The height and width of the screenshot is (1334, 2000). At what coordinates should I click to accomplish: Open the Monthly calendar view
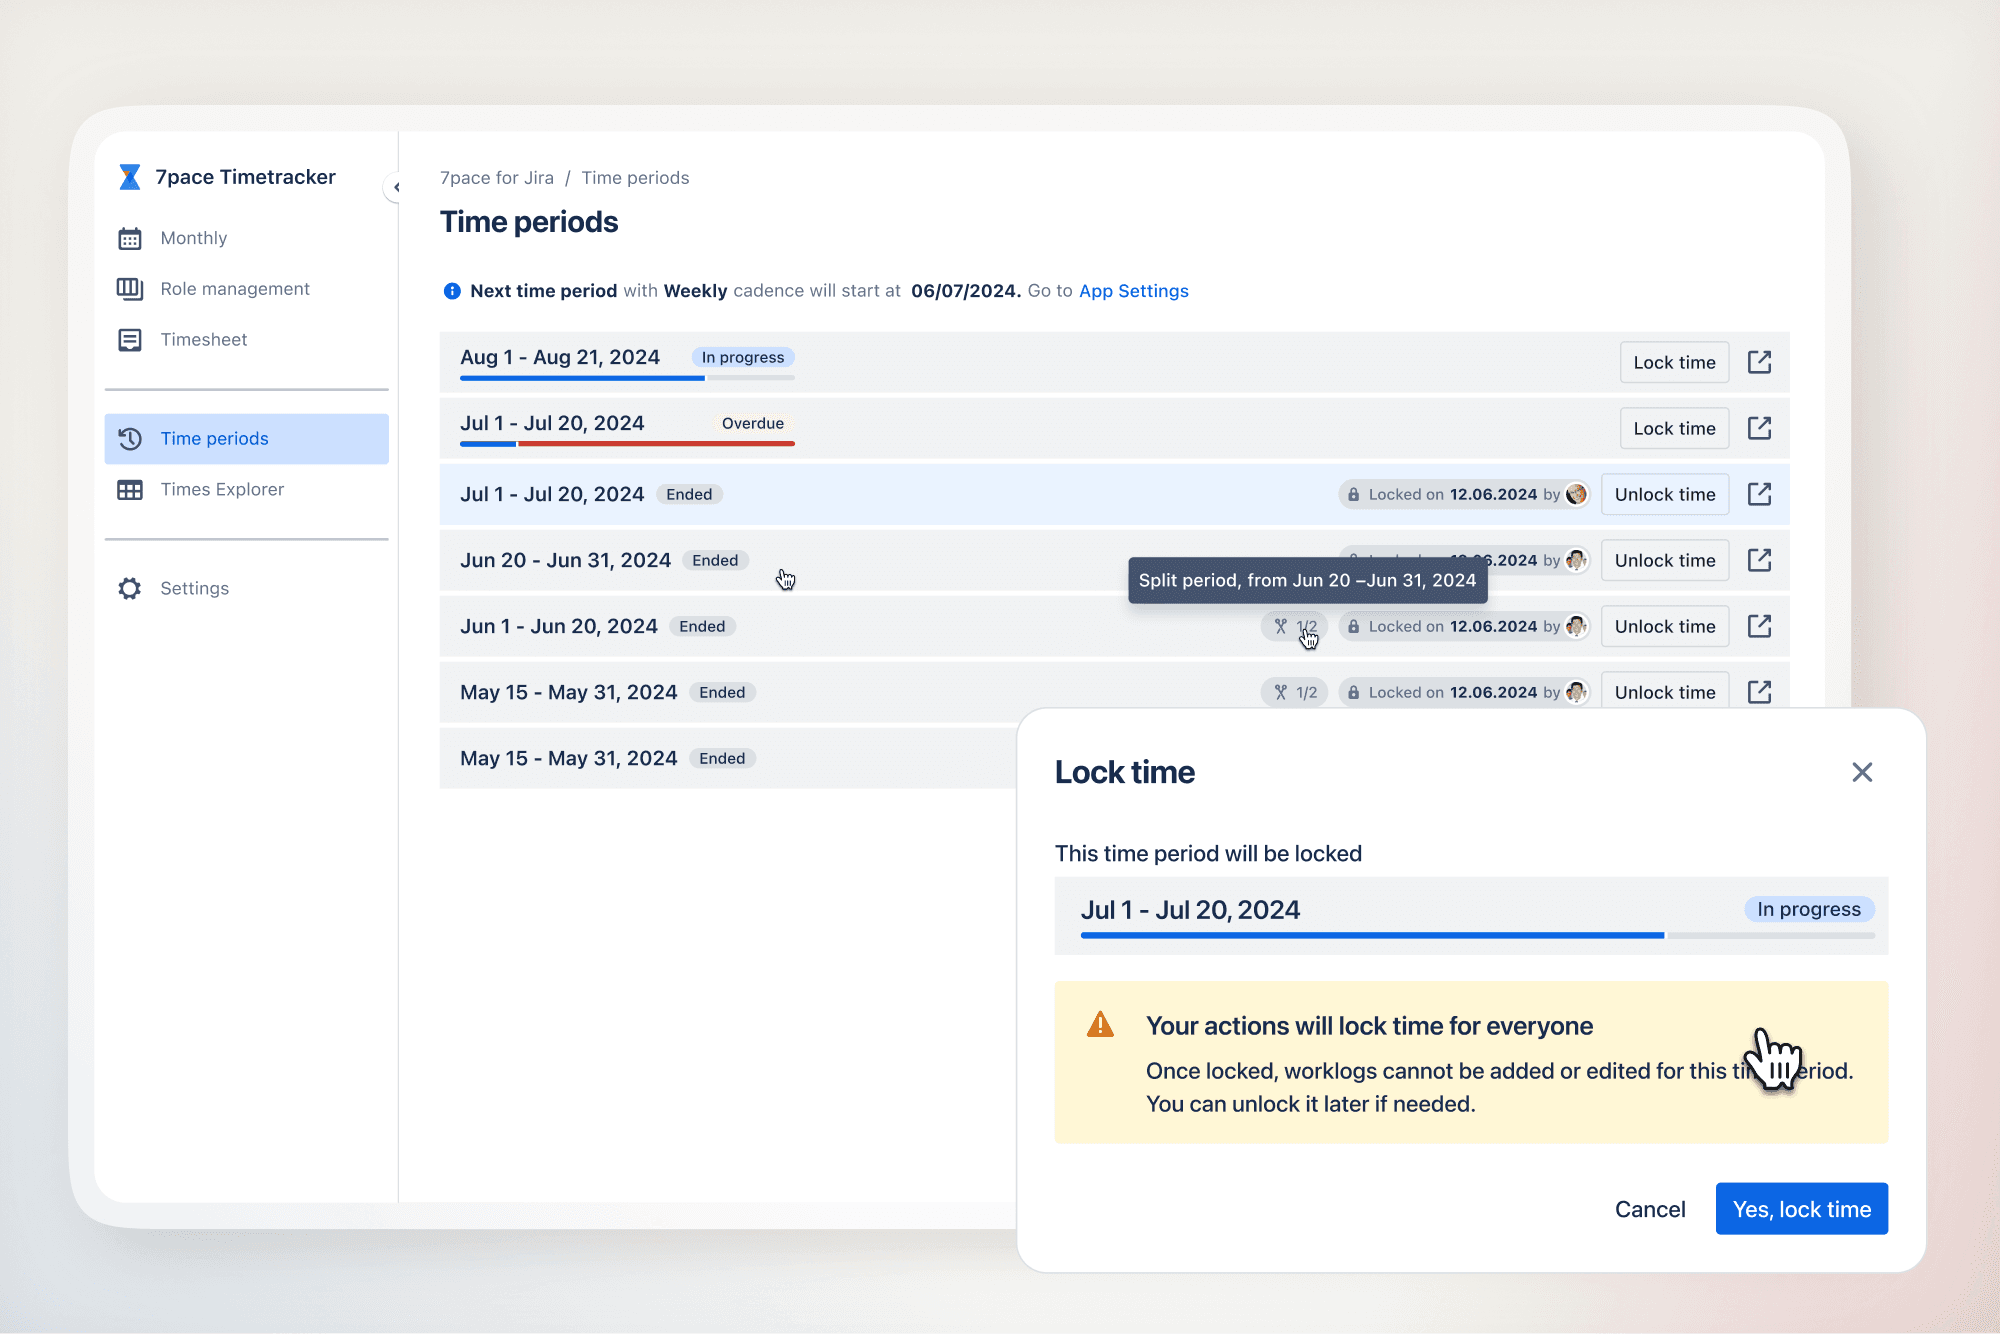(x=193, y=238)
